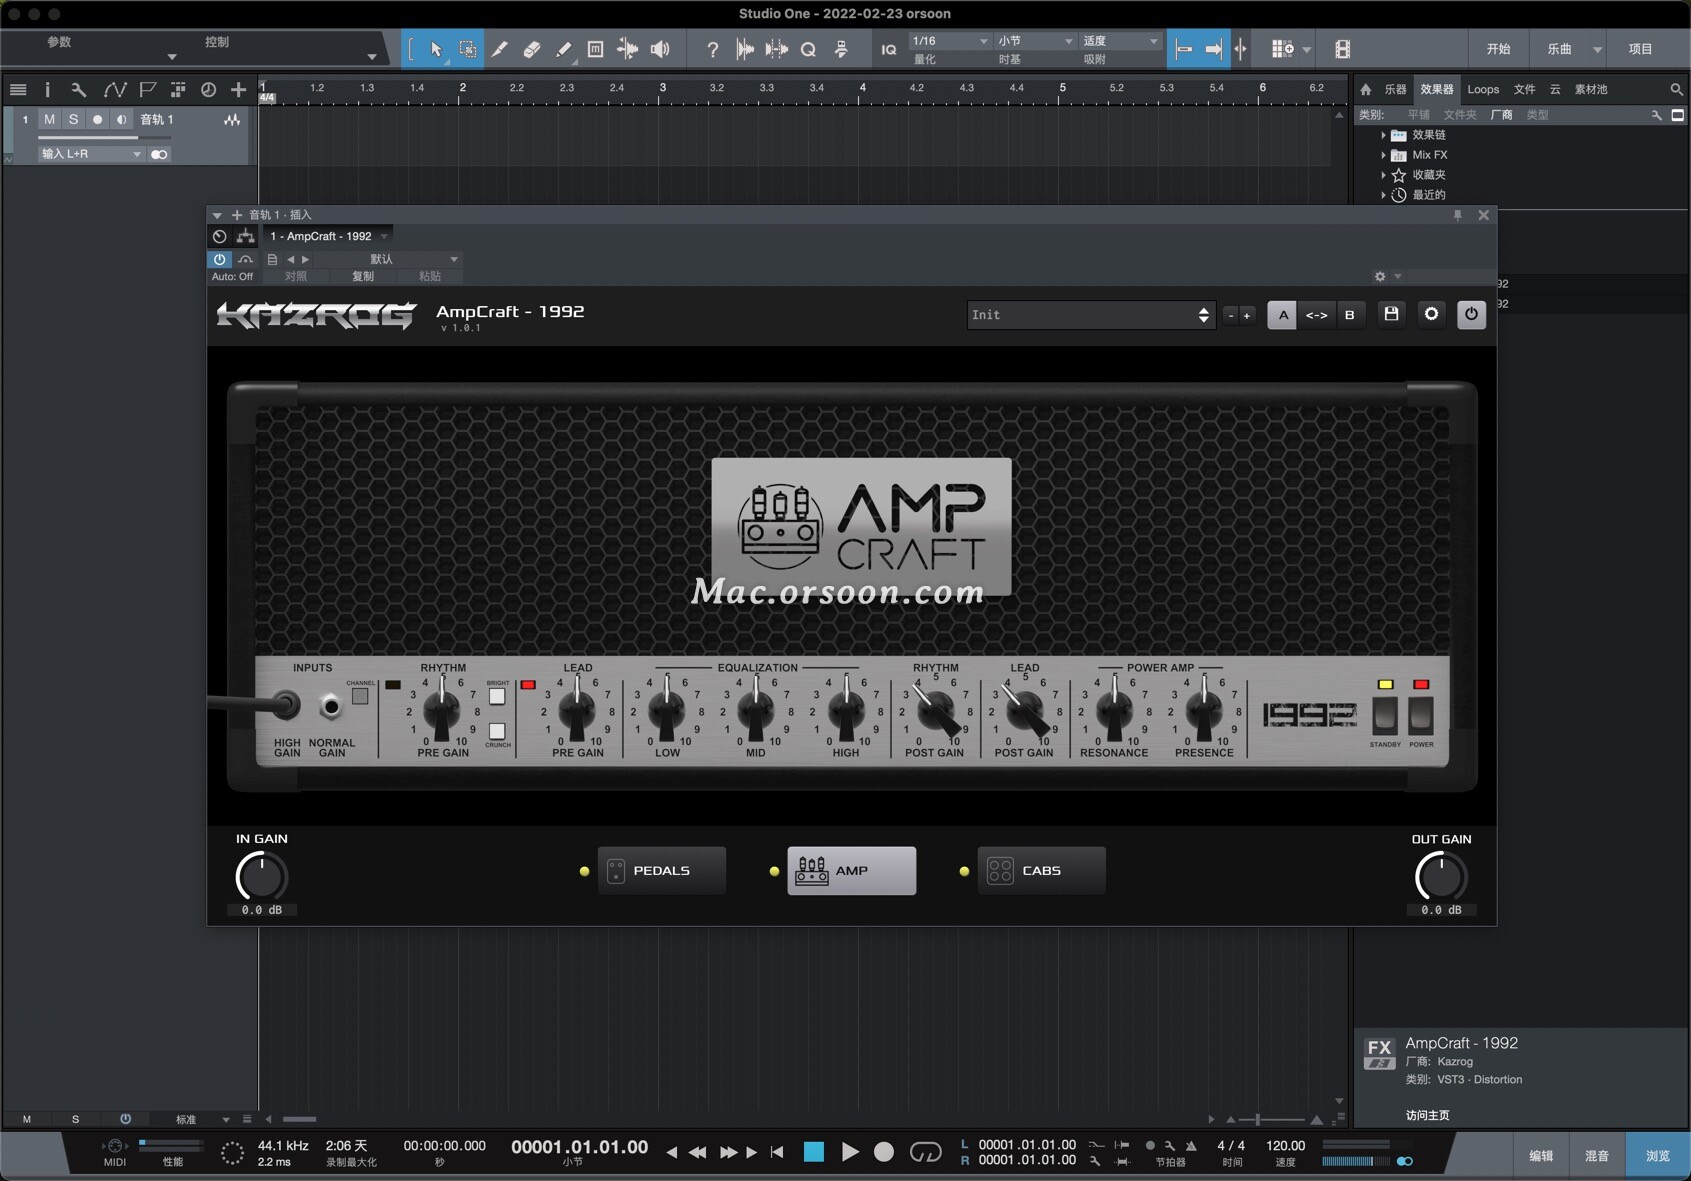
Task: Open AmpCraft settings gear icon
Action: [1431, 314]
